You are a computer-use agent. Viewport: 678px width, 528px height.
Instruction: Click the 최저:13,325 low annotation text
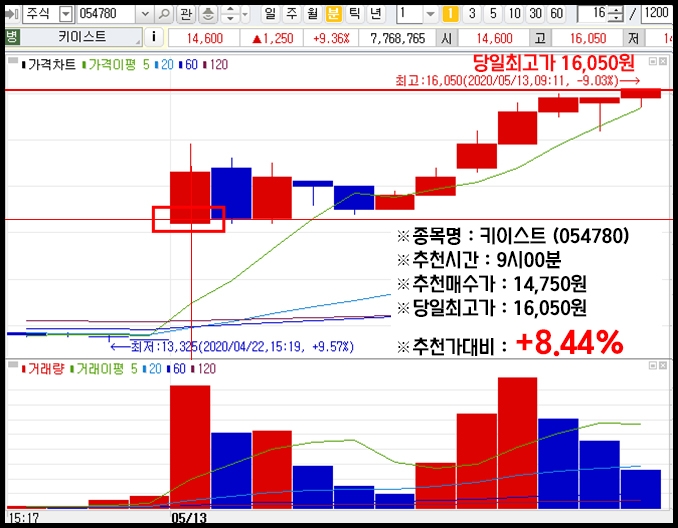pos(242,346)
